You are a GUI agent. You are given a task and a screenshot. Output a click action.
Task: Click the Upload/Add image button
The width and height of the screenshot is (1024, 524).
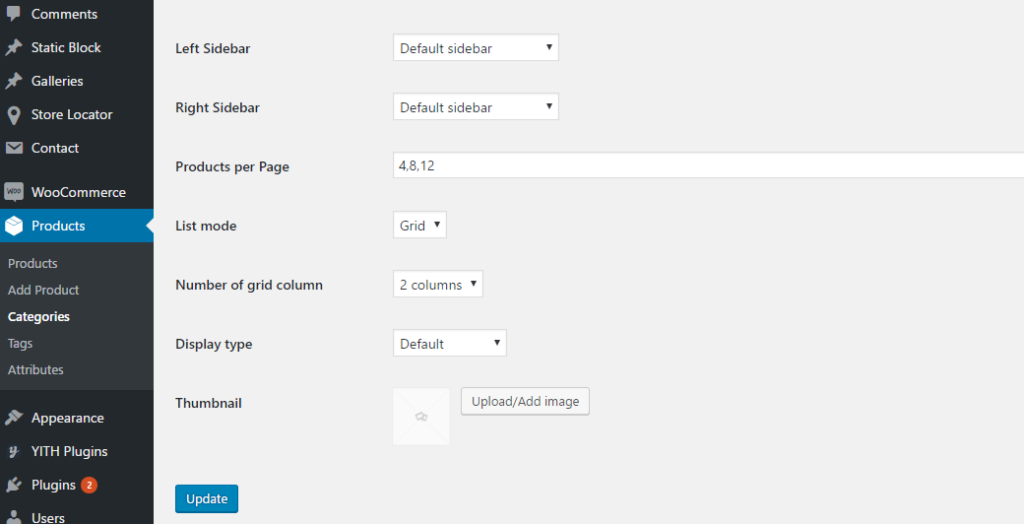click(x=525, y=401)
